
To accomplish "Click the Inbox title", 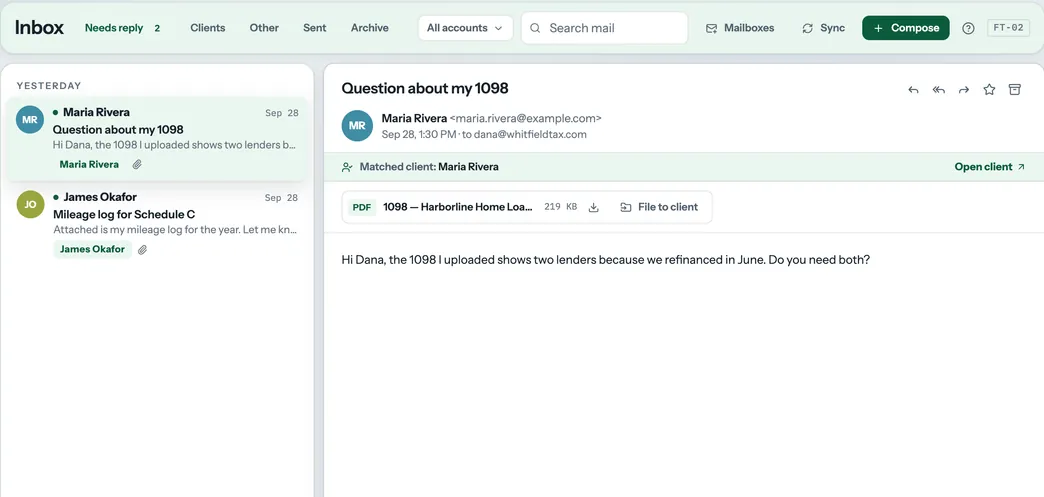I will (39, 28).
